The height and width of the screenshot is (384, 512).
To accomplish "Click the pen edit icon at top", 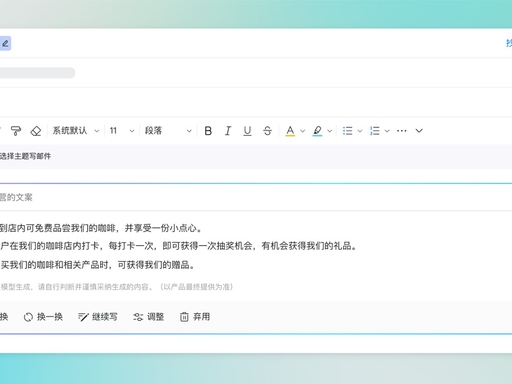I will coord(5,43).
